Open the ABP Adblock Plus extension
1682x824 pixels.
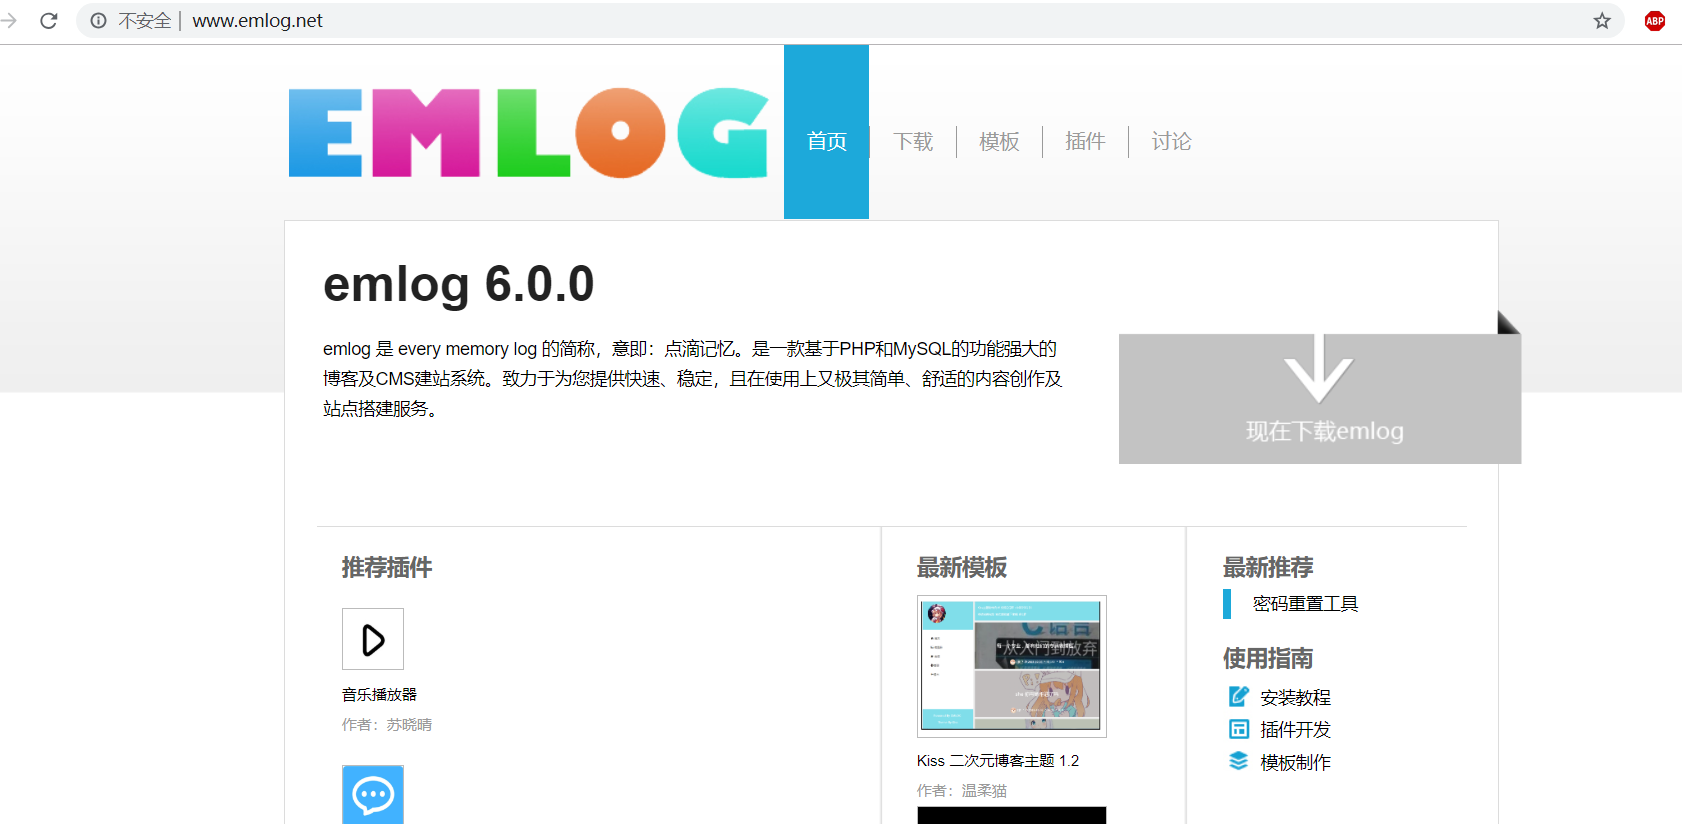coord(1655,21)
